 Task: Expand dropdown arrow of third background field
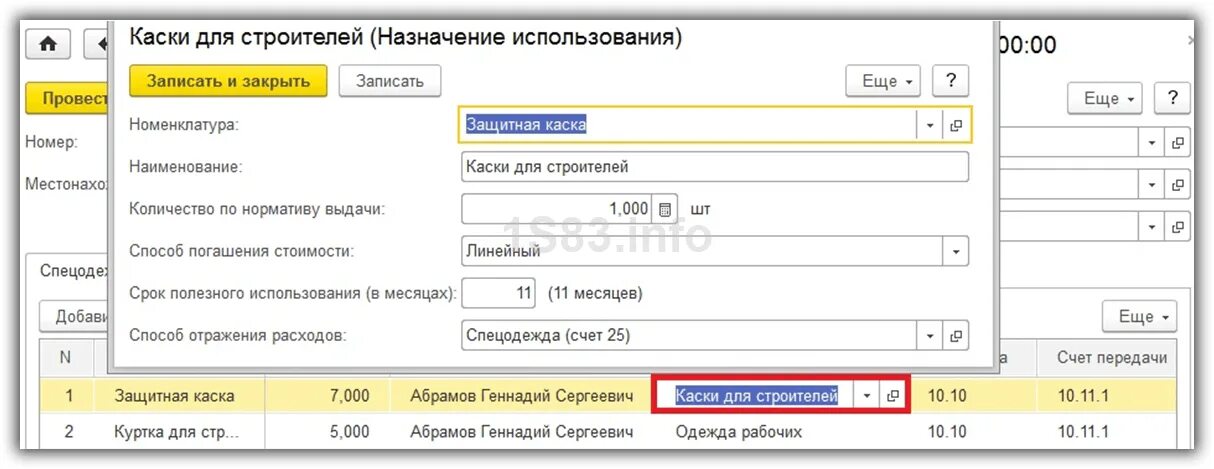[1154, 227]
